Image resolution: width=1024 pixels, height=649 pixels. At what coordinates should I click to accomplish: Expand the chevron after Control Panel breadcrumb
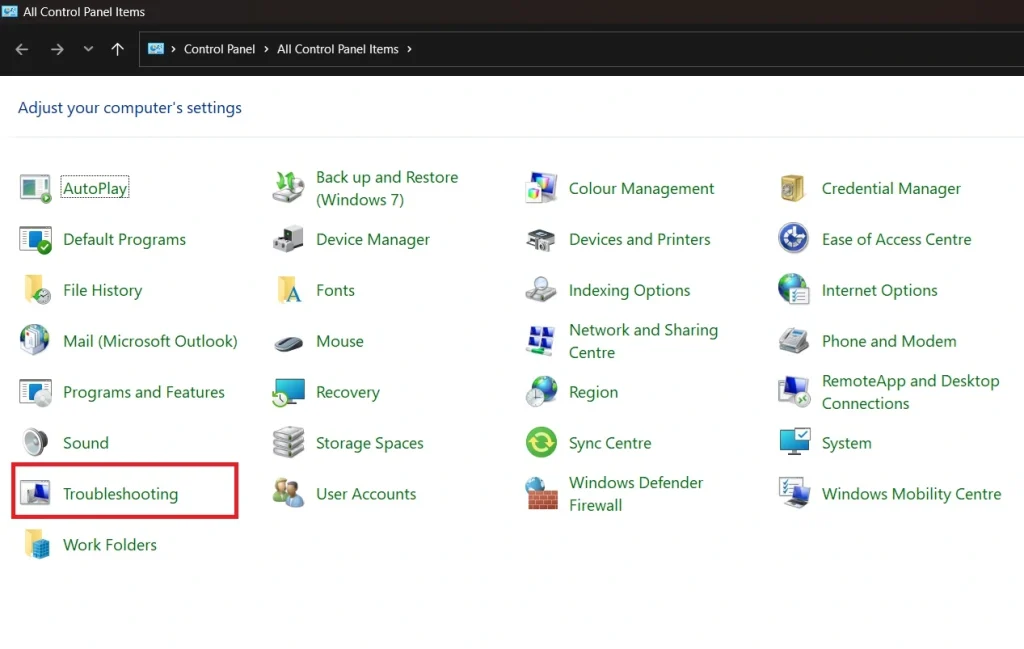tap(267, 49)
